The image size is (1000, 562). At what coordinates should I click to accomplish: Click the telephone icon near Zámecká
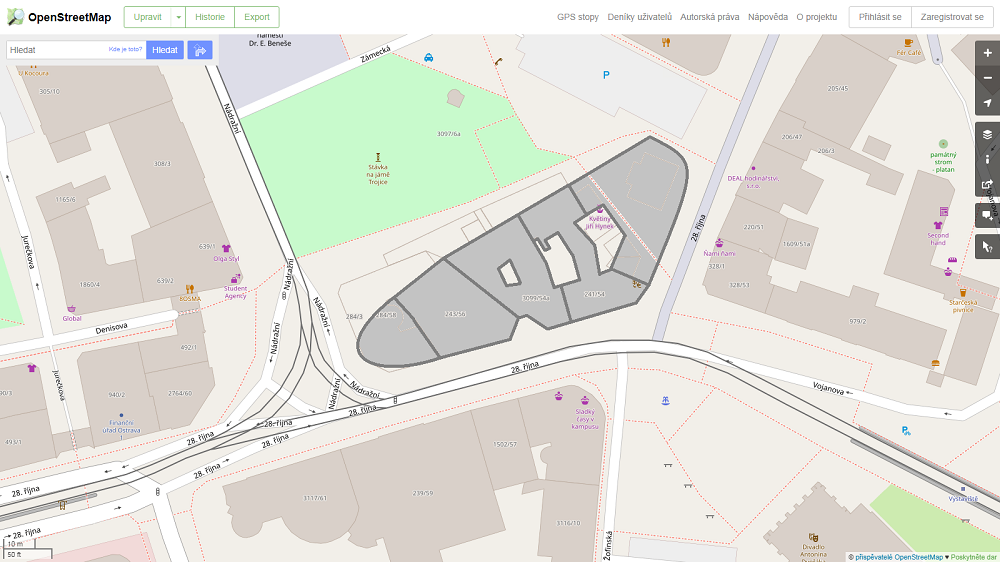[x=498, y=62]
